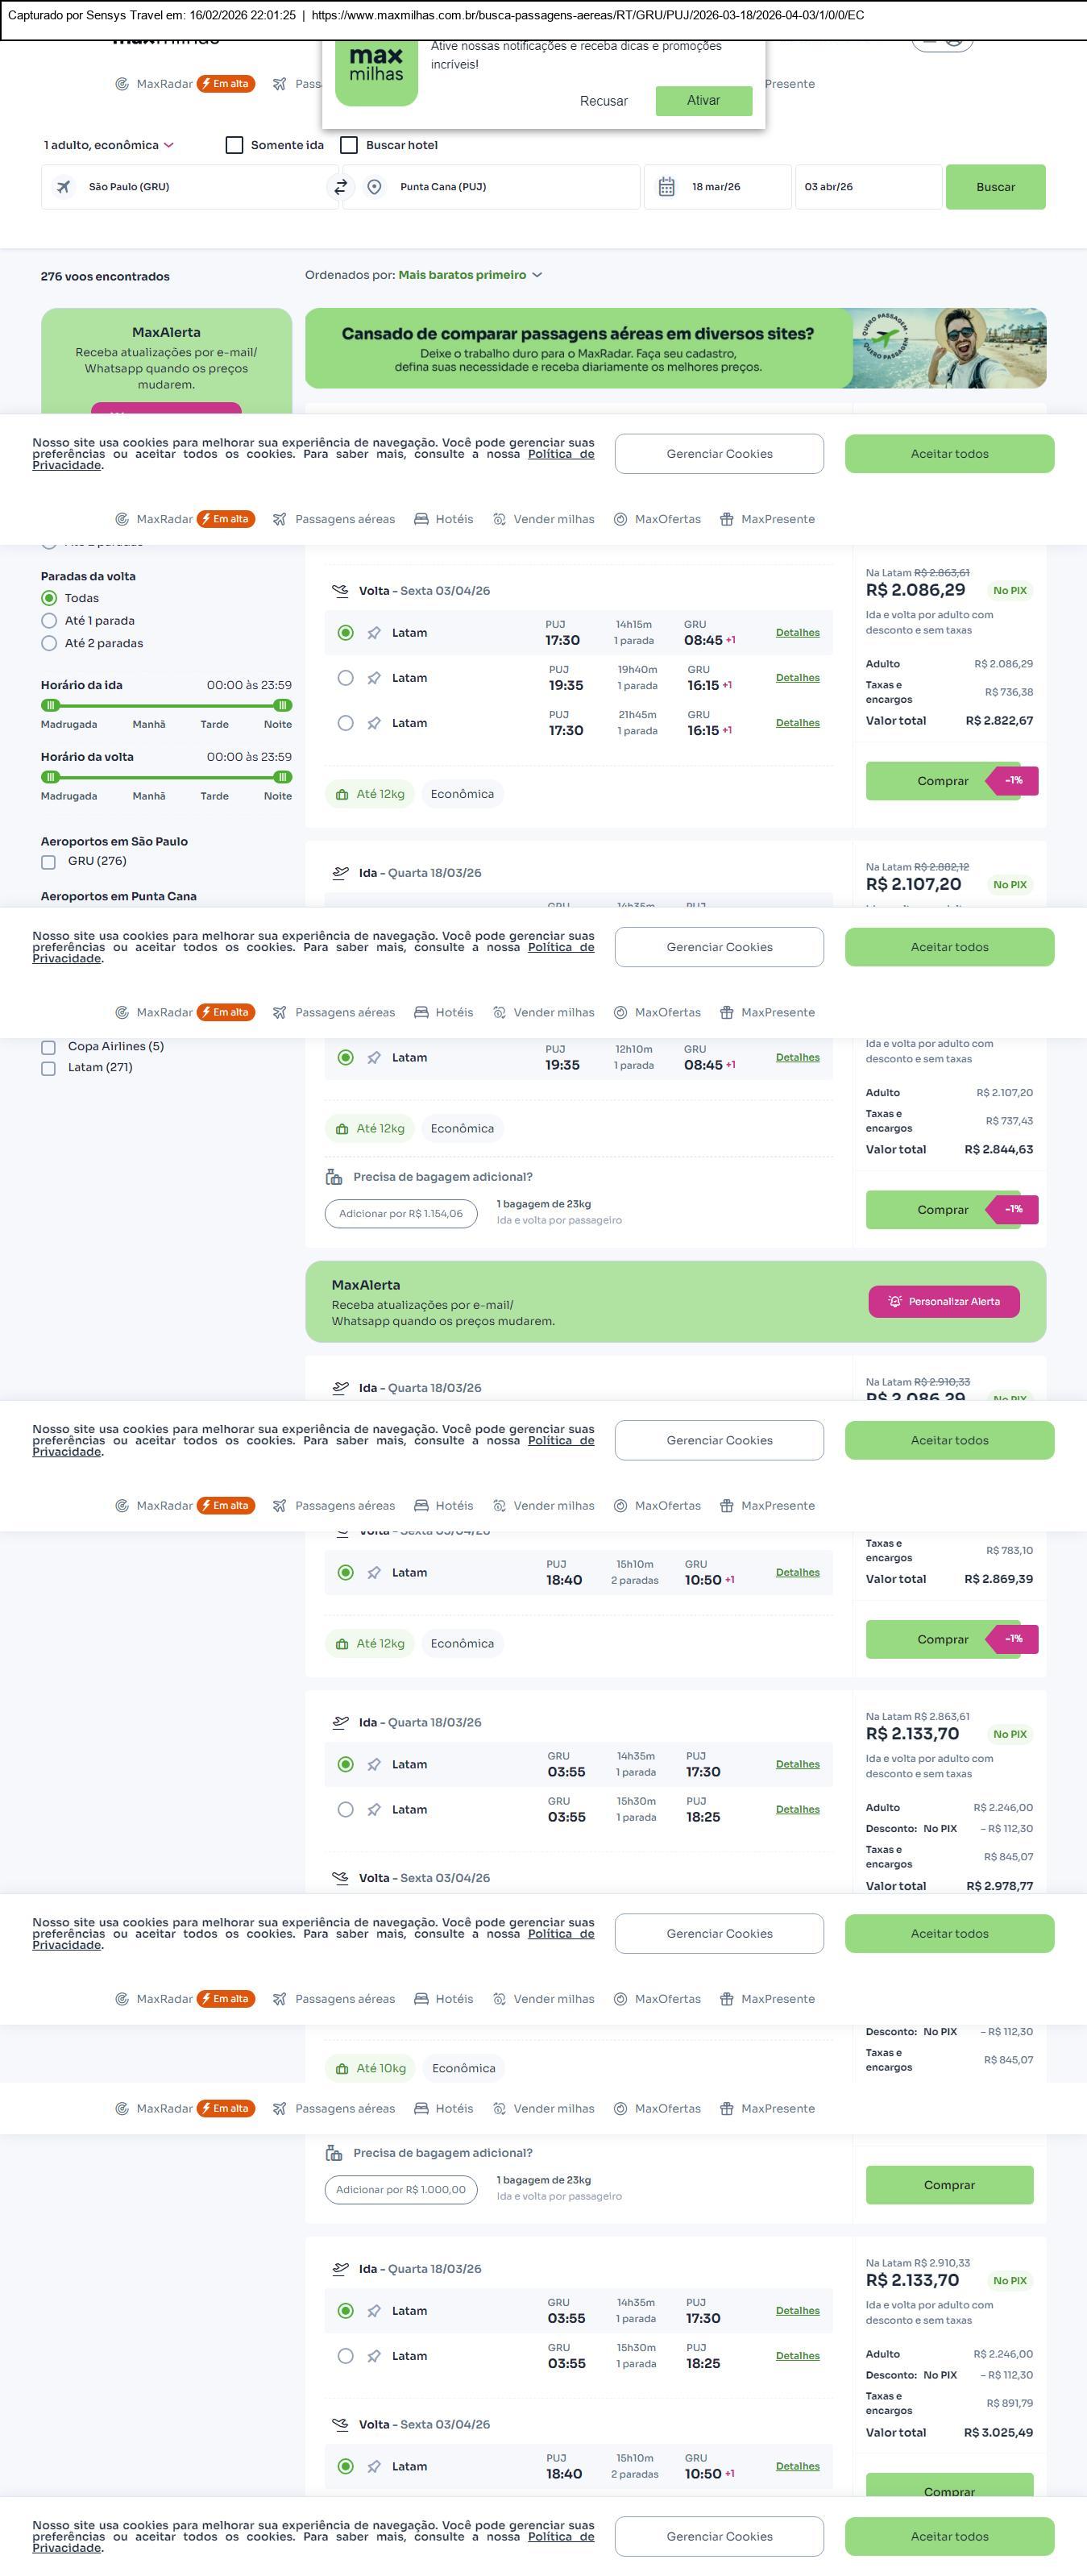
Task: Click the destination location pin icon
Action: point(374,187)
